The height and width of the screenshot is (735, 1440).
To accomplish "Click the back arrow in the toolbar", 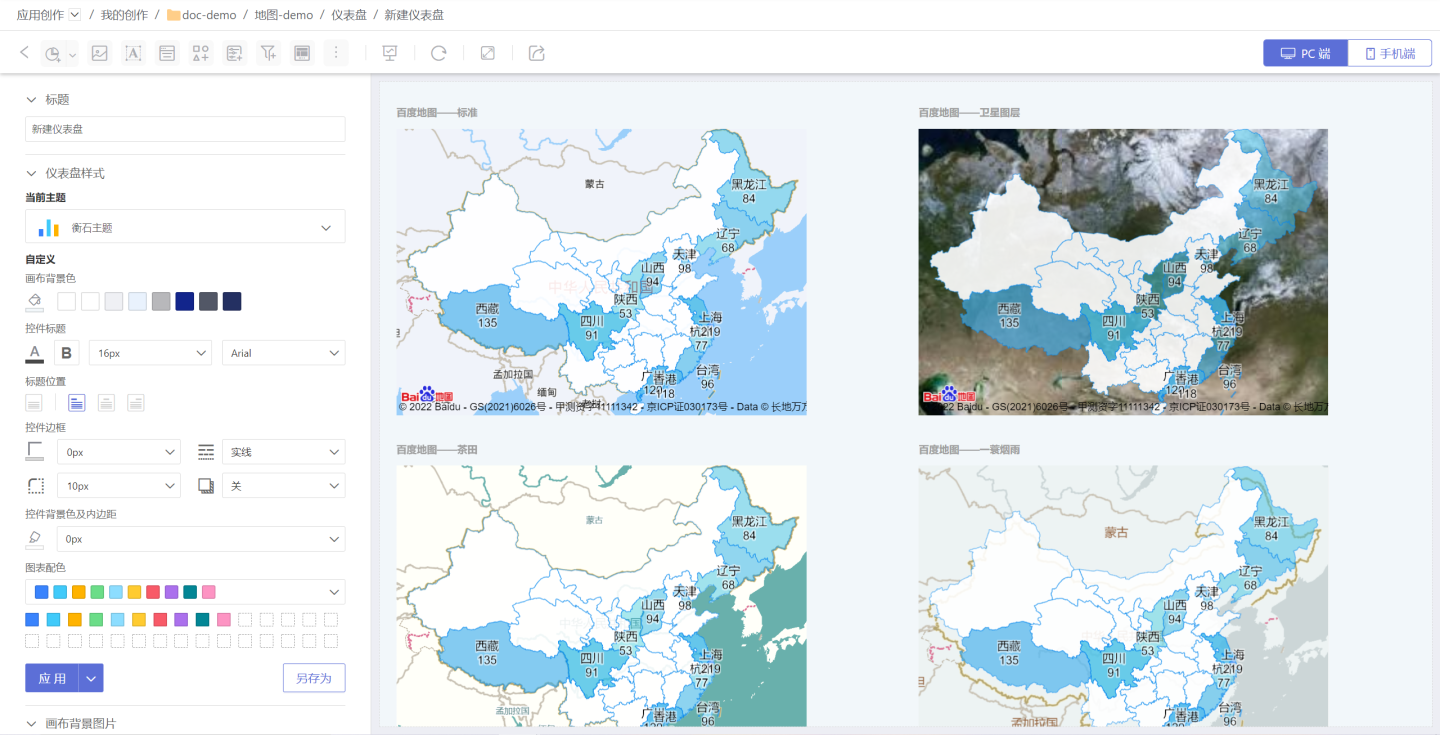I will click(x=25, y=53).
